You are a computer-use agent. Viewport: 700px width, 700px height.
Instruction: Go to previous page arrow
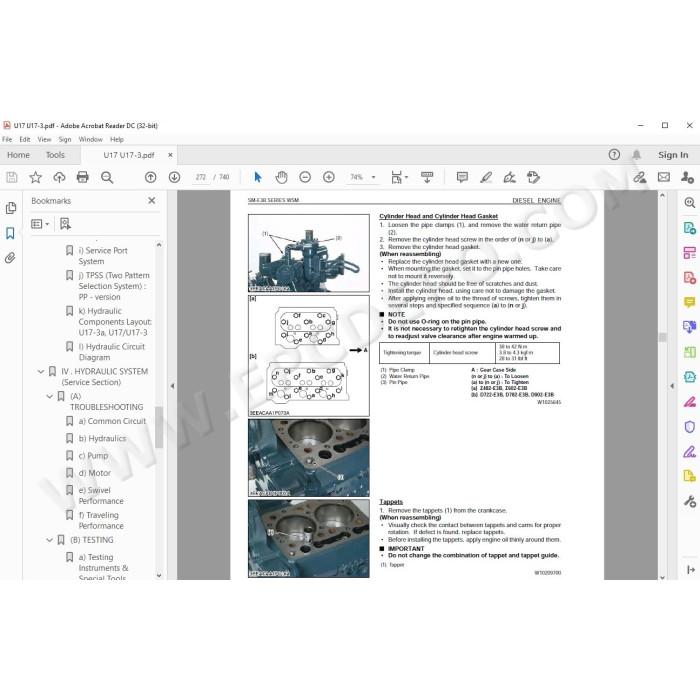(151, 177)
